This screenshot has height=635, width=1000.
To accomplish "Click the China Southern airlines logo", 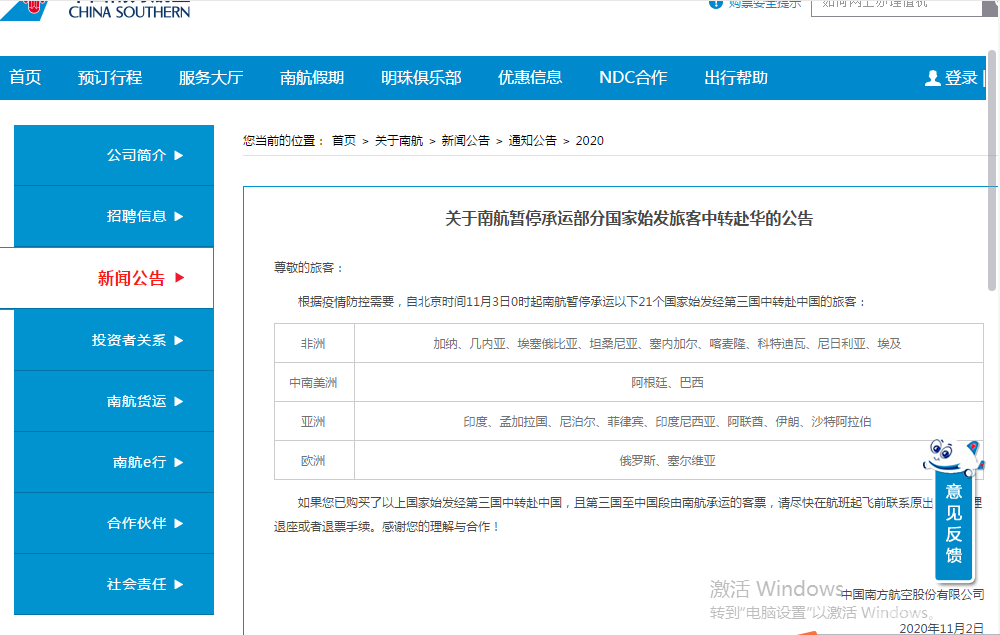I will coord(80,10).
